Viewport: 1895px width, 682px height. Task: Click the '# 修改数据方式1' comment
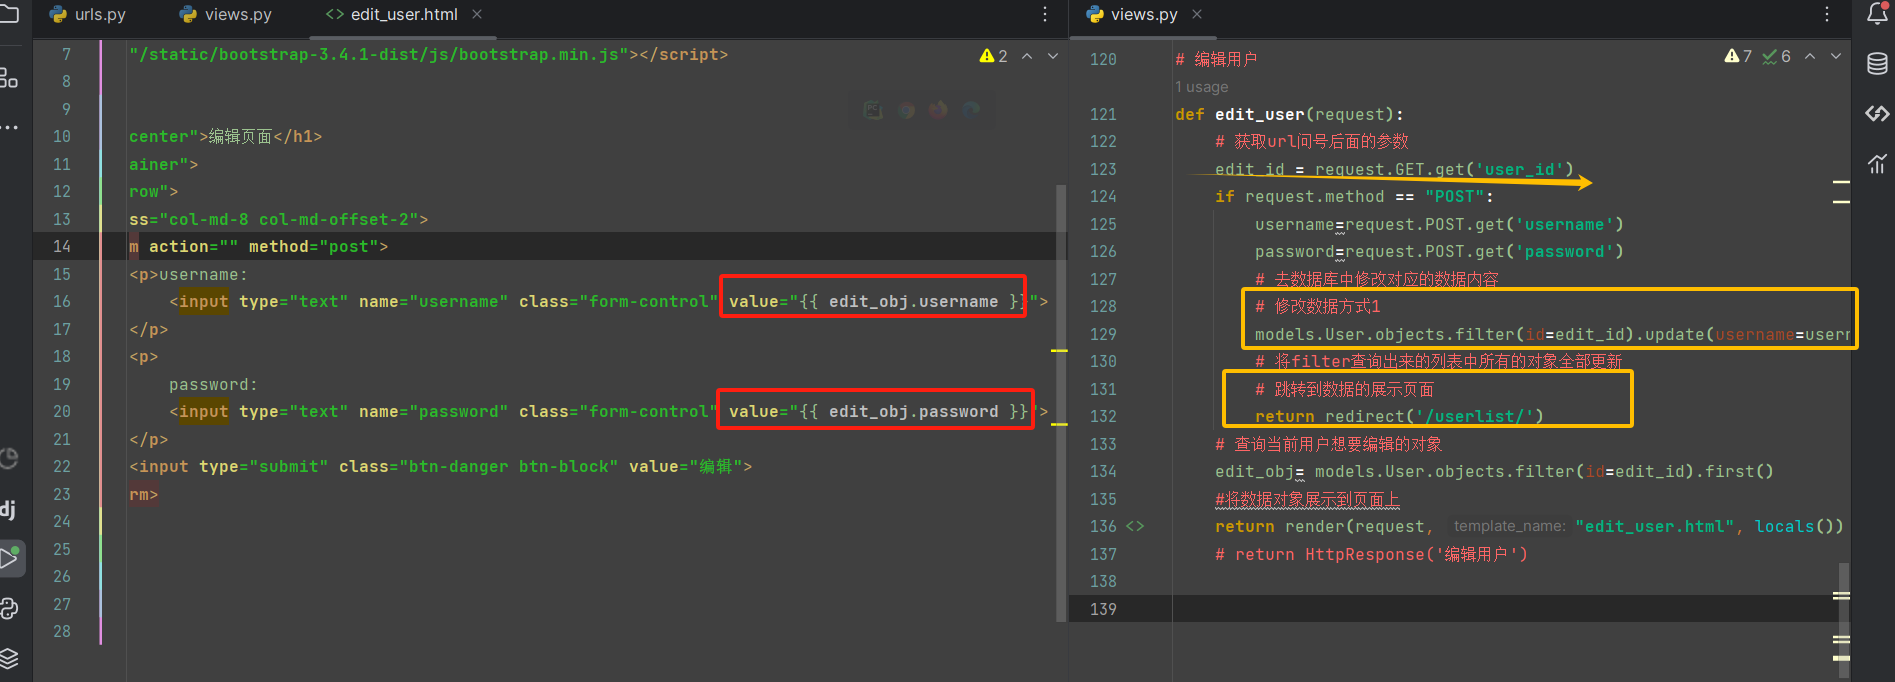(x=1317, y=306)
